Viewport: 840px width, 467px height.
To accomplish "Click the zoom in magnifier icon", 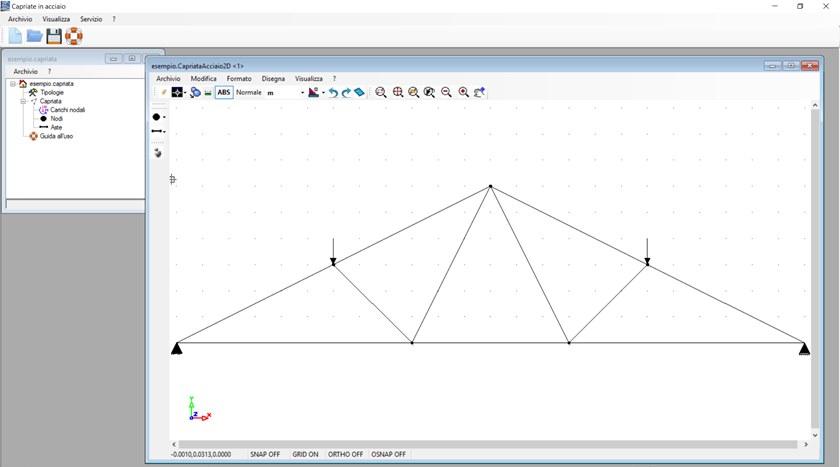I will [x=463, y=92].
